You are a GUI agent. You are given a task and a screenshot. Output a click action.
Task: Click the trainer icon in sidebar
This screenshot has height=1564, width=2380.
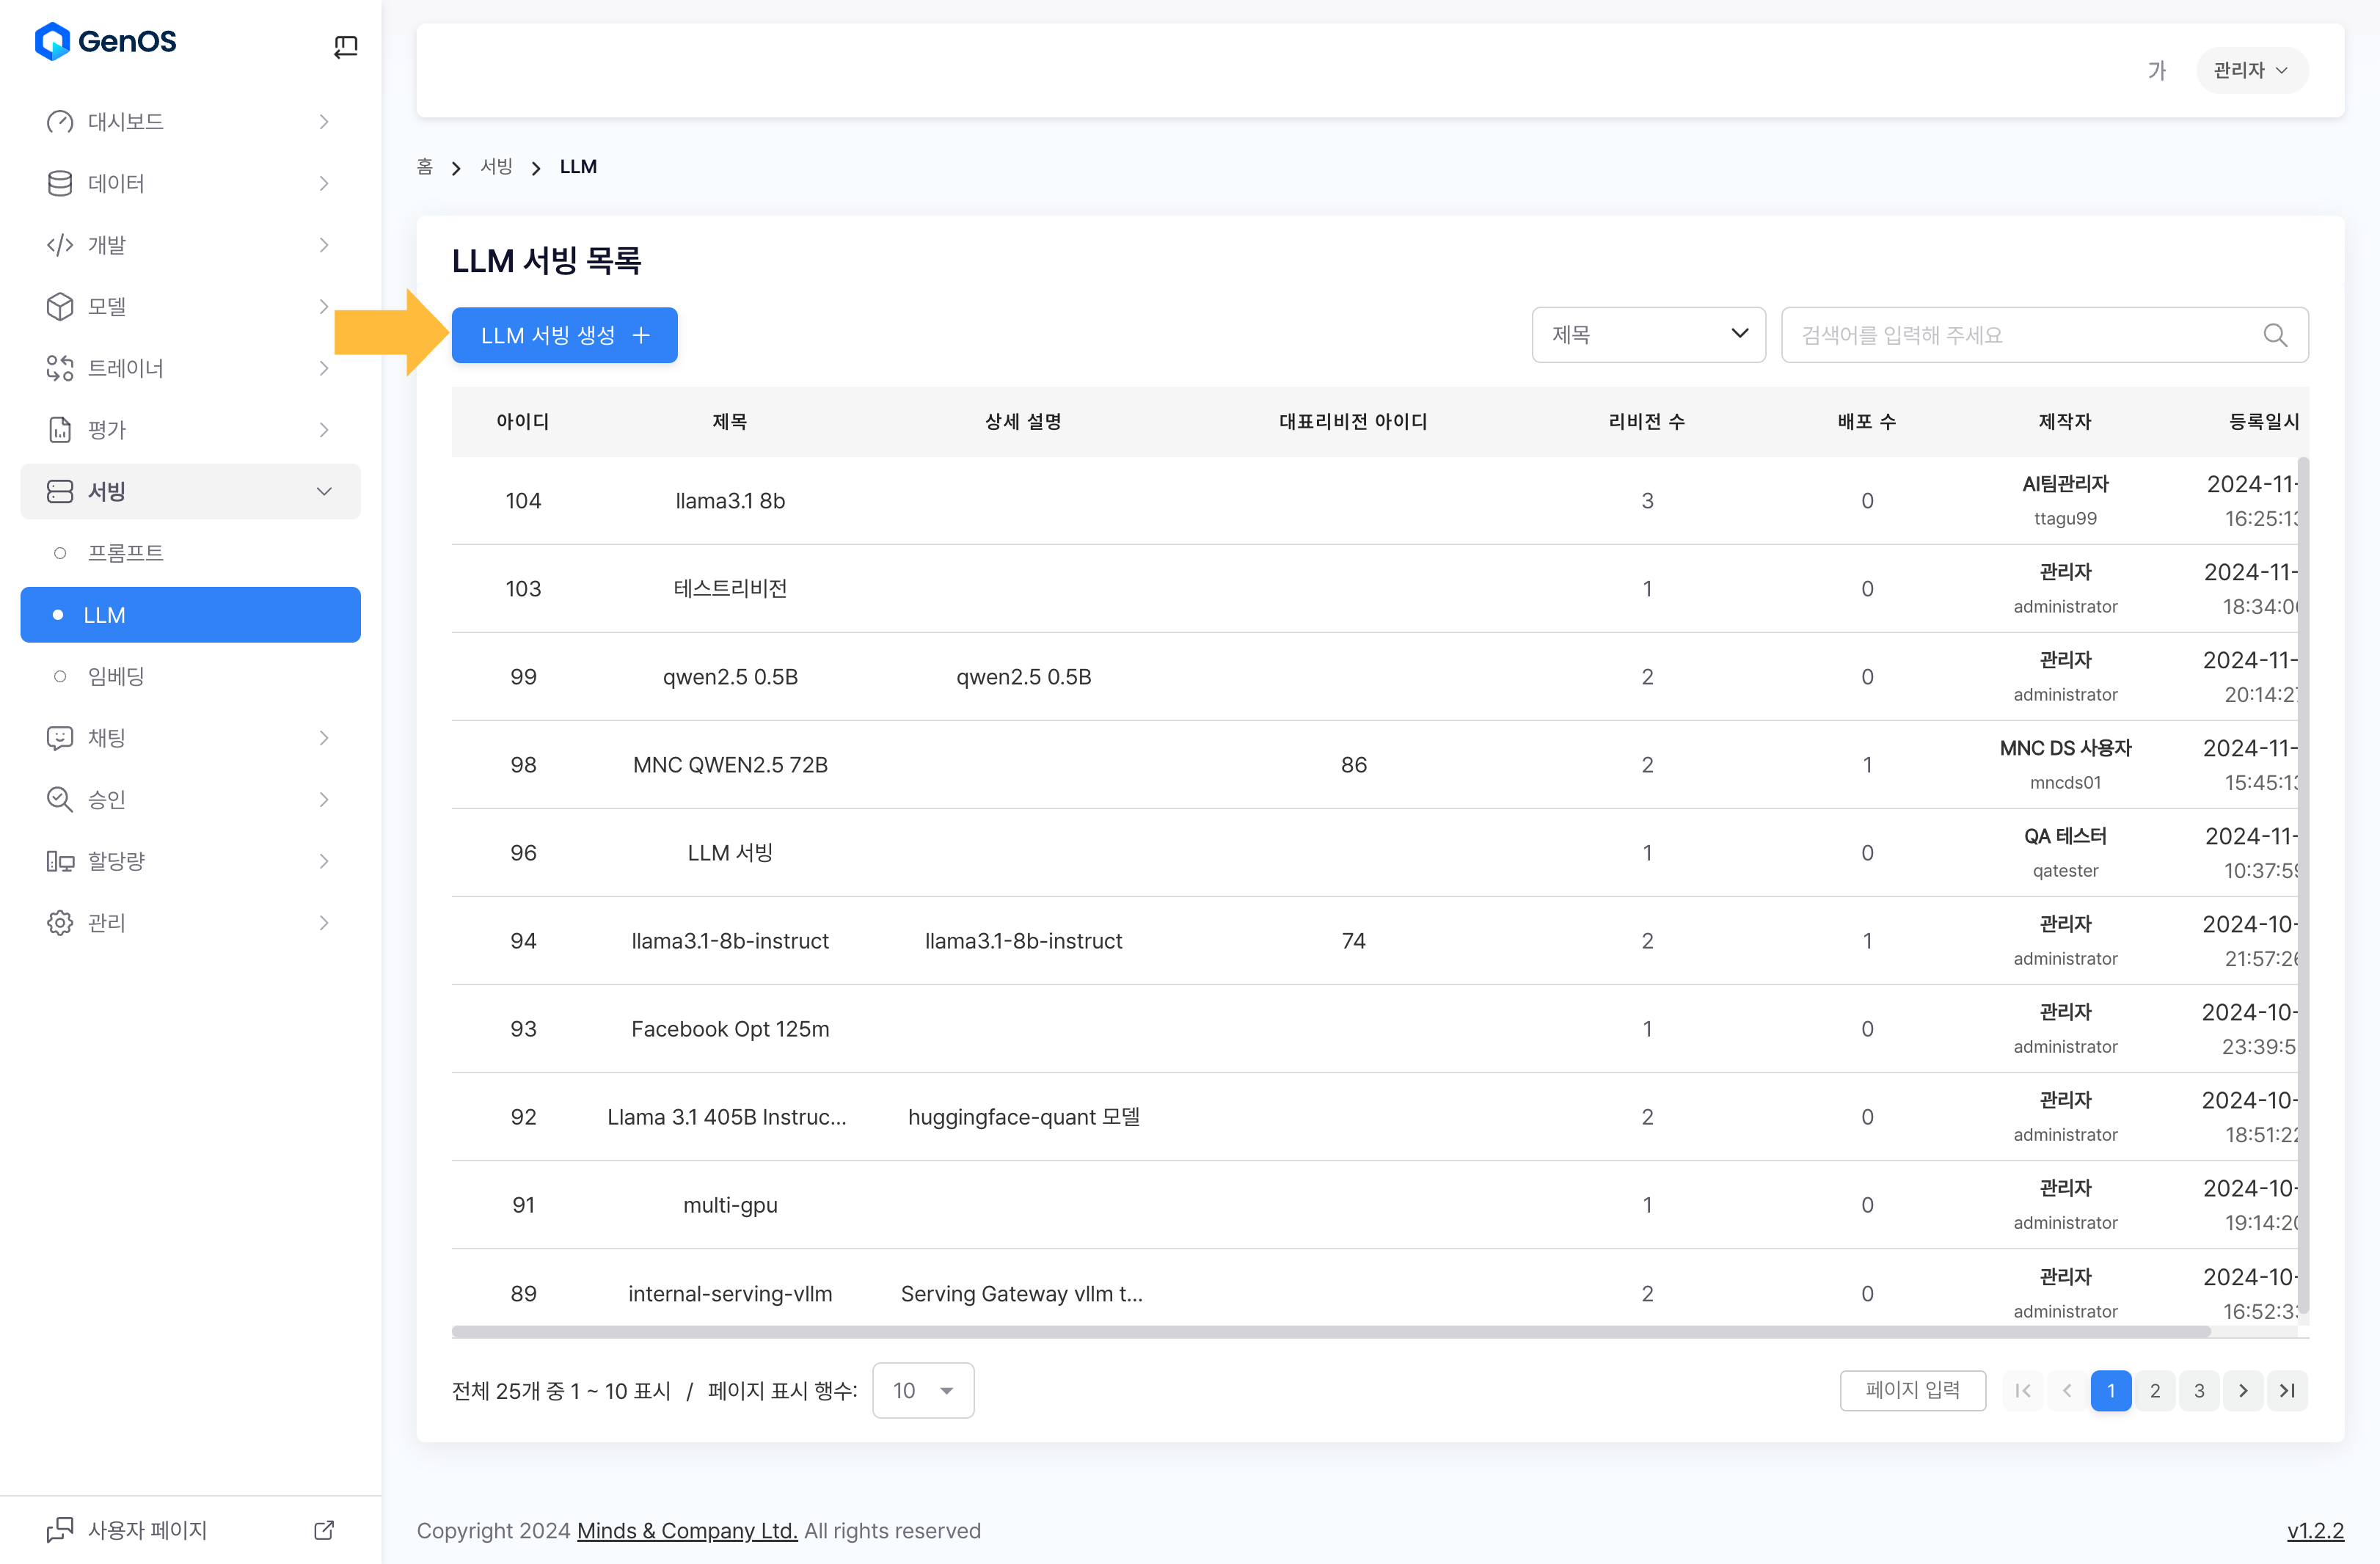point(60,368)
